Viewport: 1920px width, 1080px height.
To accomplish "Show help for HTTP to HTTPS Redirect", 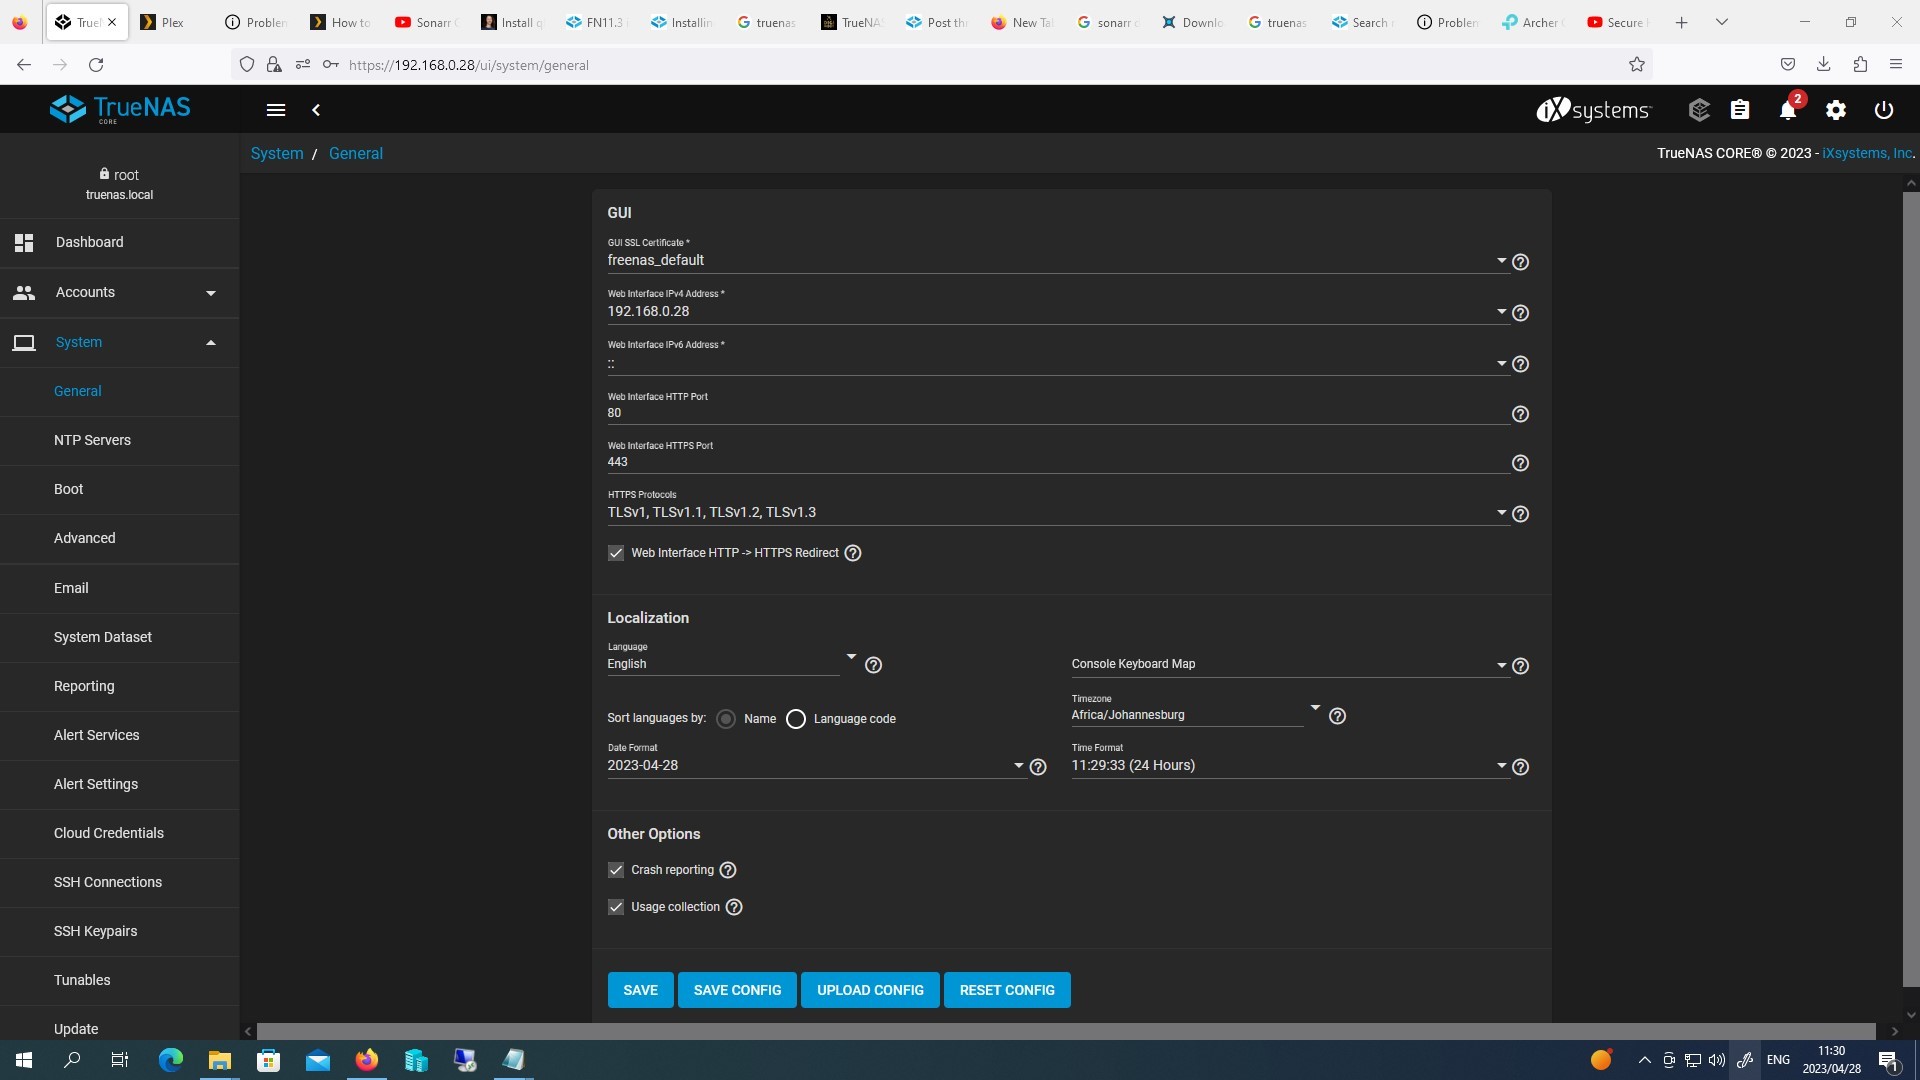I will click(x=853, y=553).
